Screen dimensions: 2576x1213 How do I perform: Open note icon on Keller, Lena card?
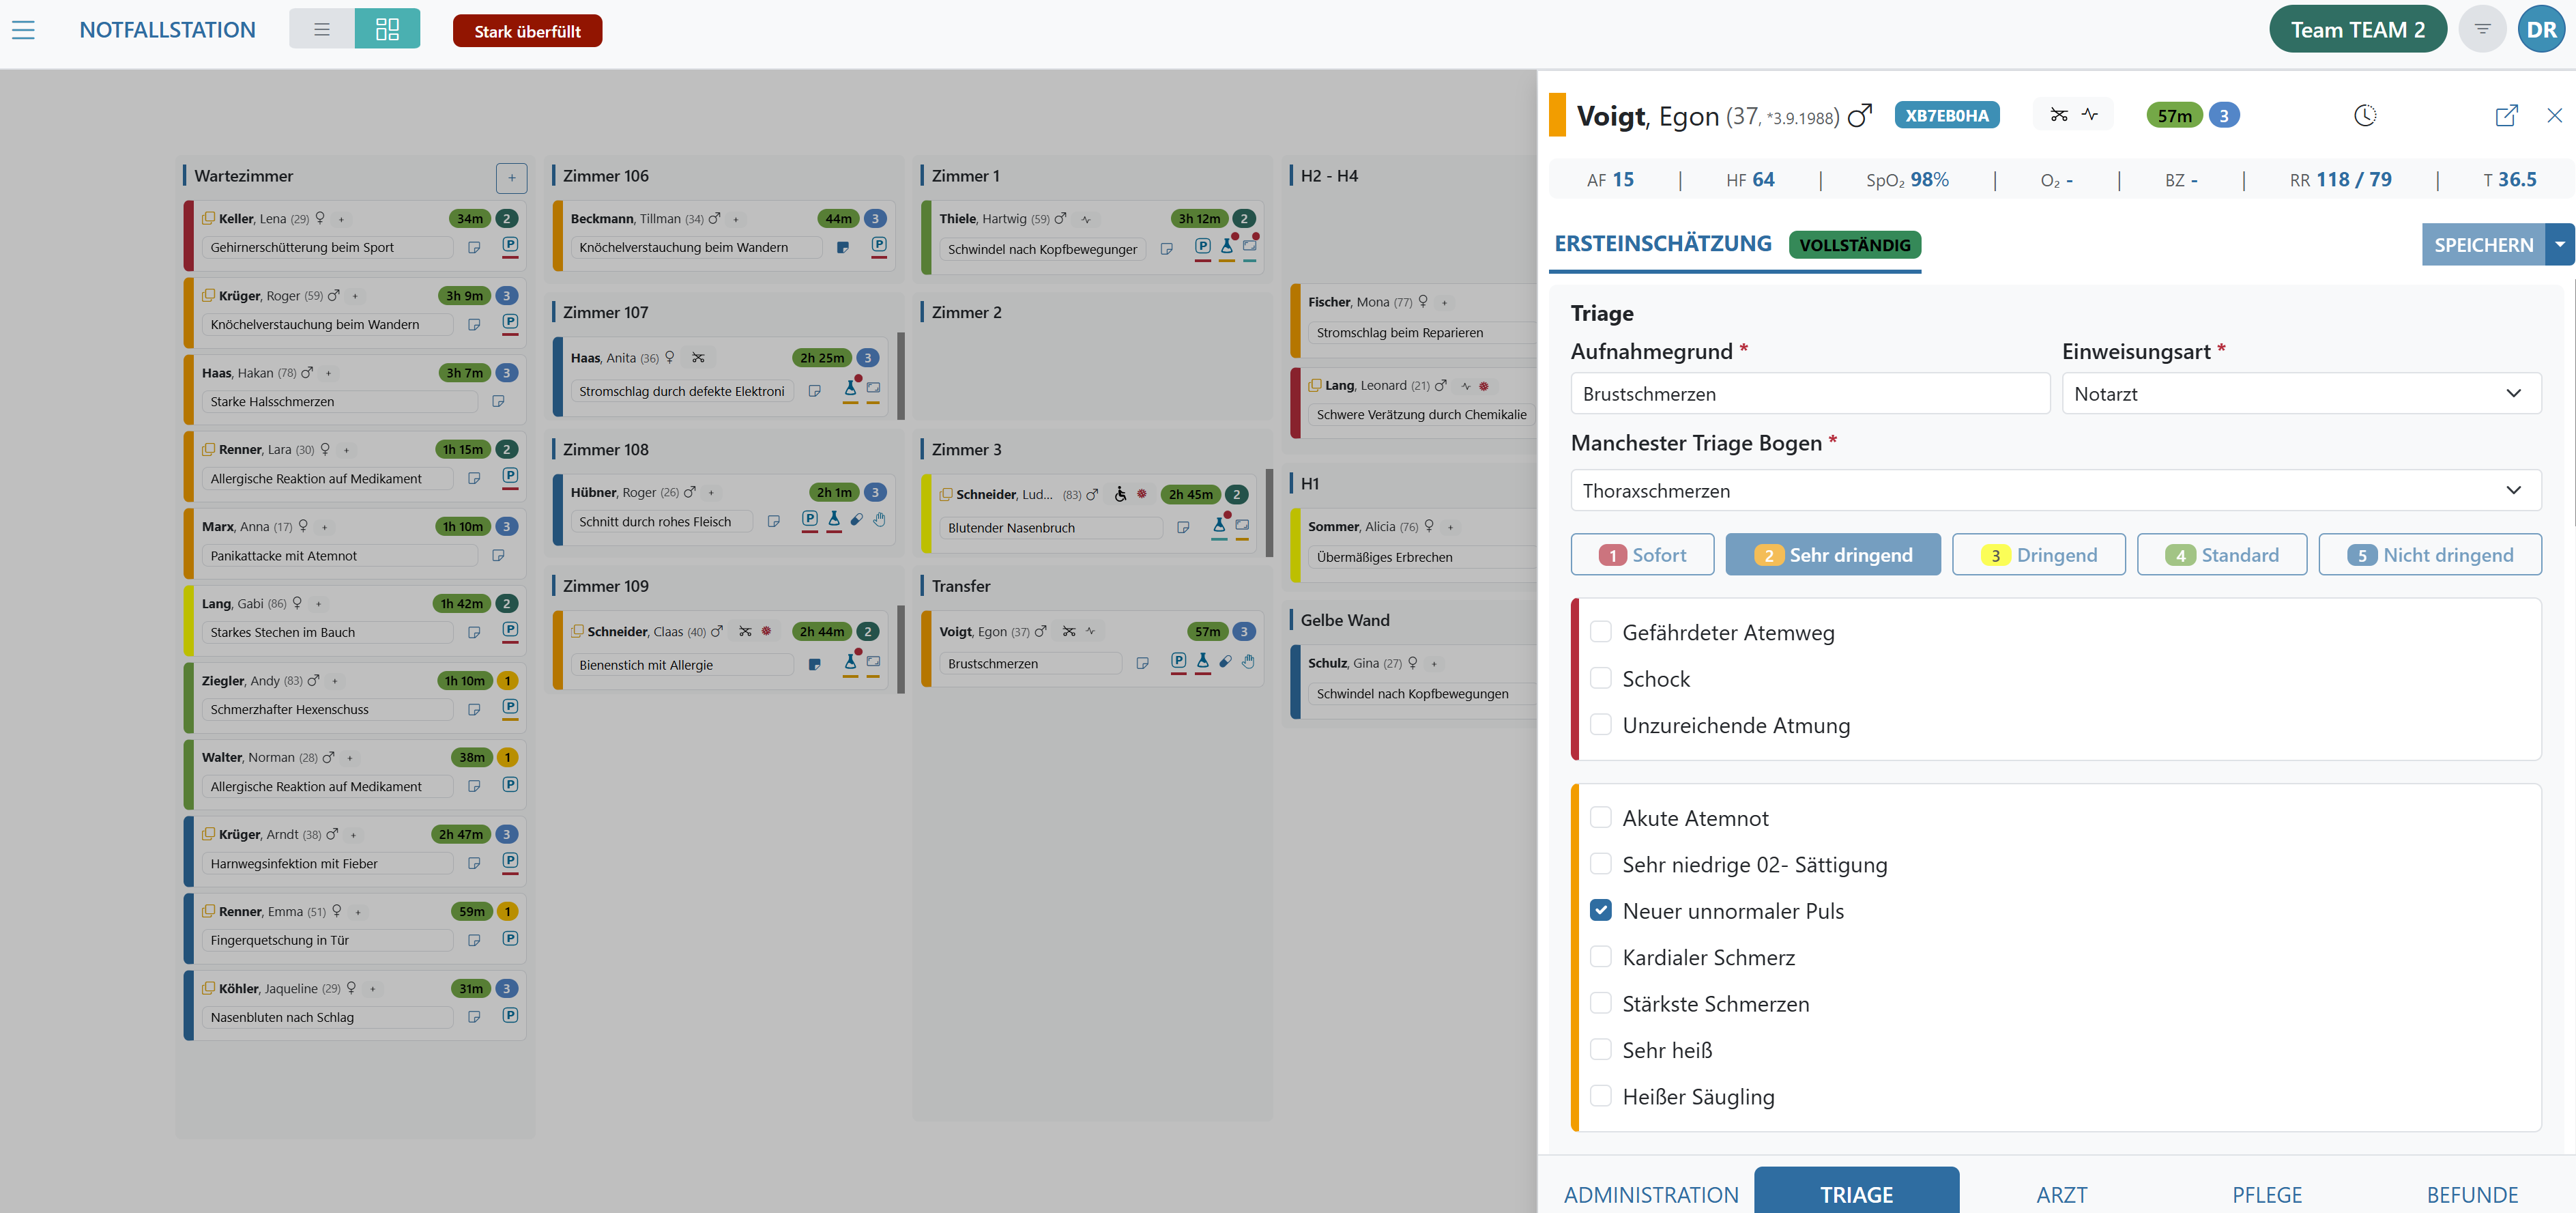[x=474, y=247]
